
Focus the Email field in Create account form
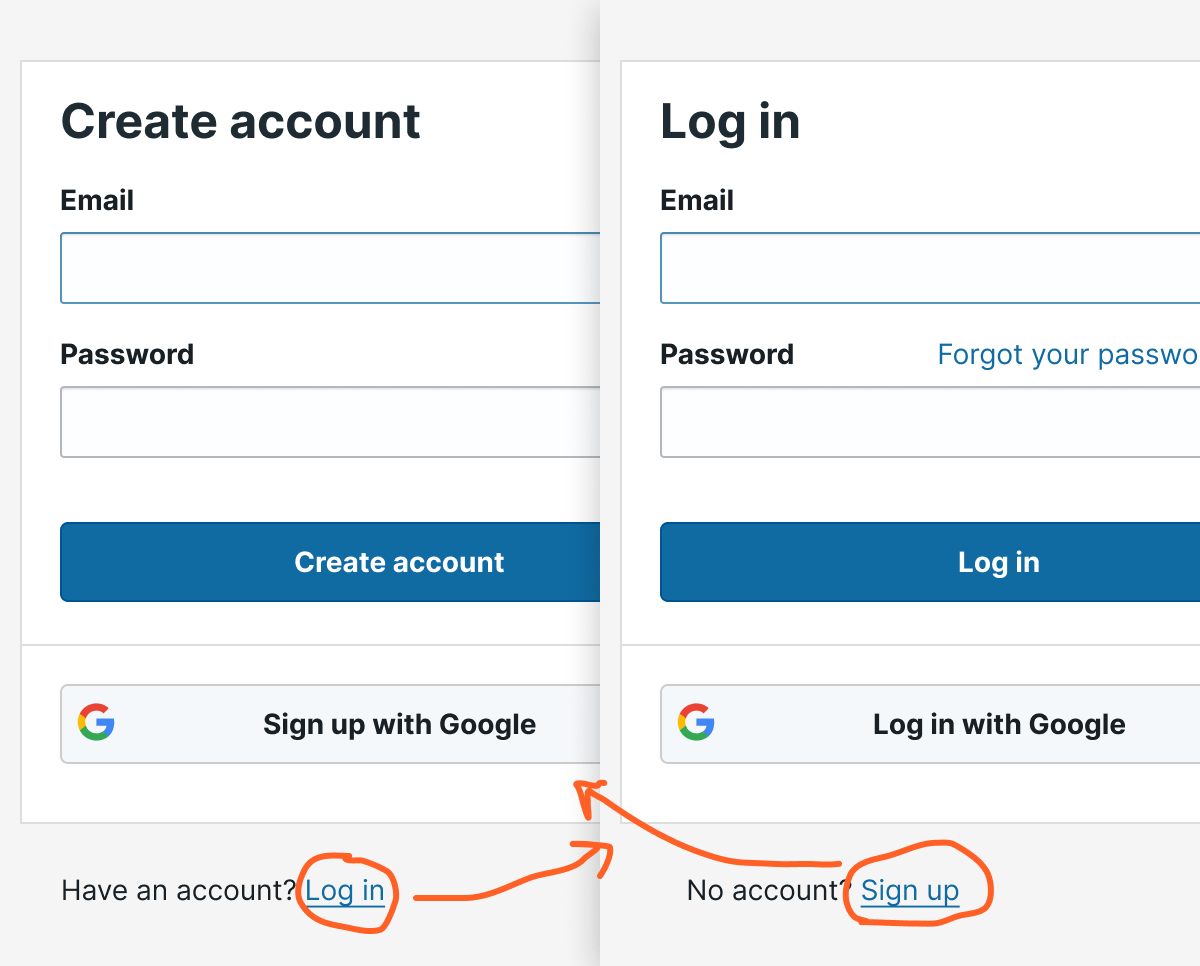pyautogui.click(x=330, y=268)
